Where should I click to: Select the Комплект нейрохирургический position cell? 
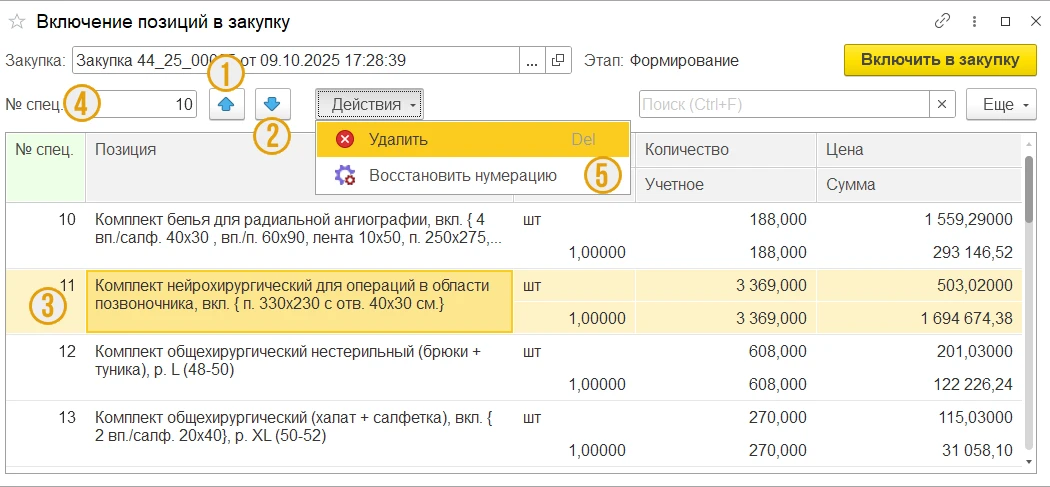299,301
